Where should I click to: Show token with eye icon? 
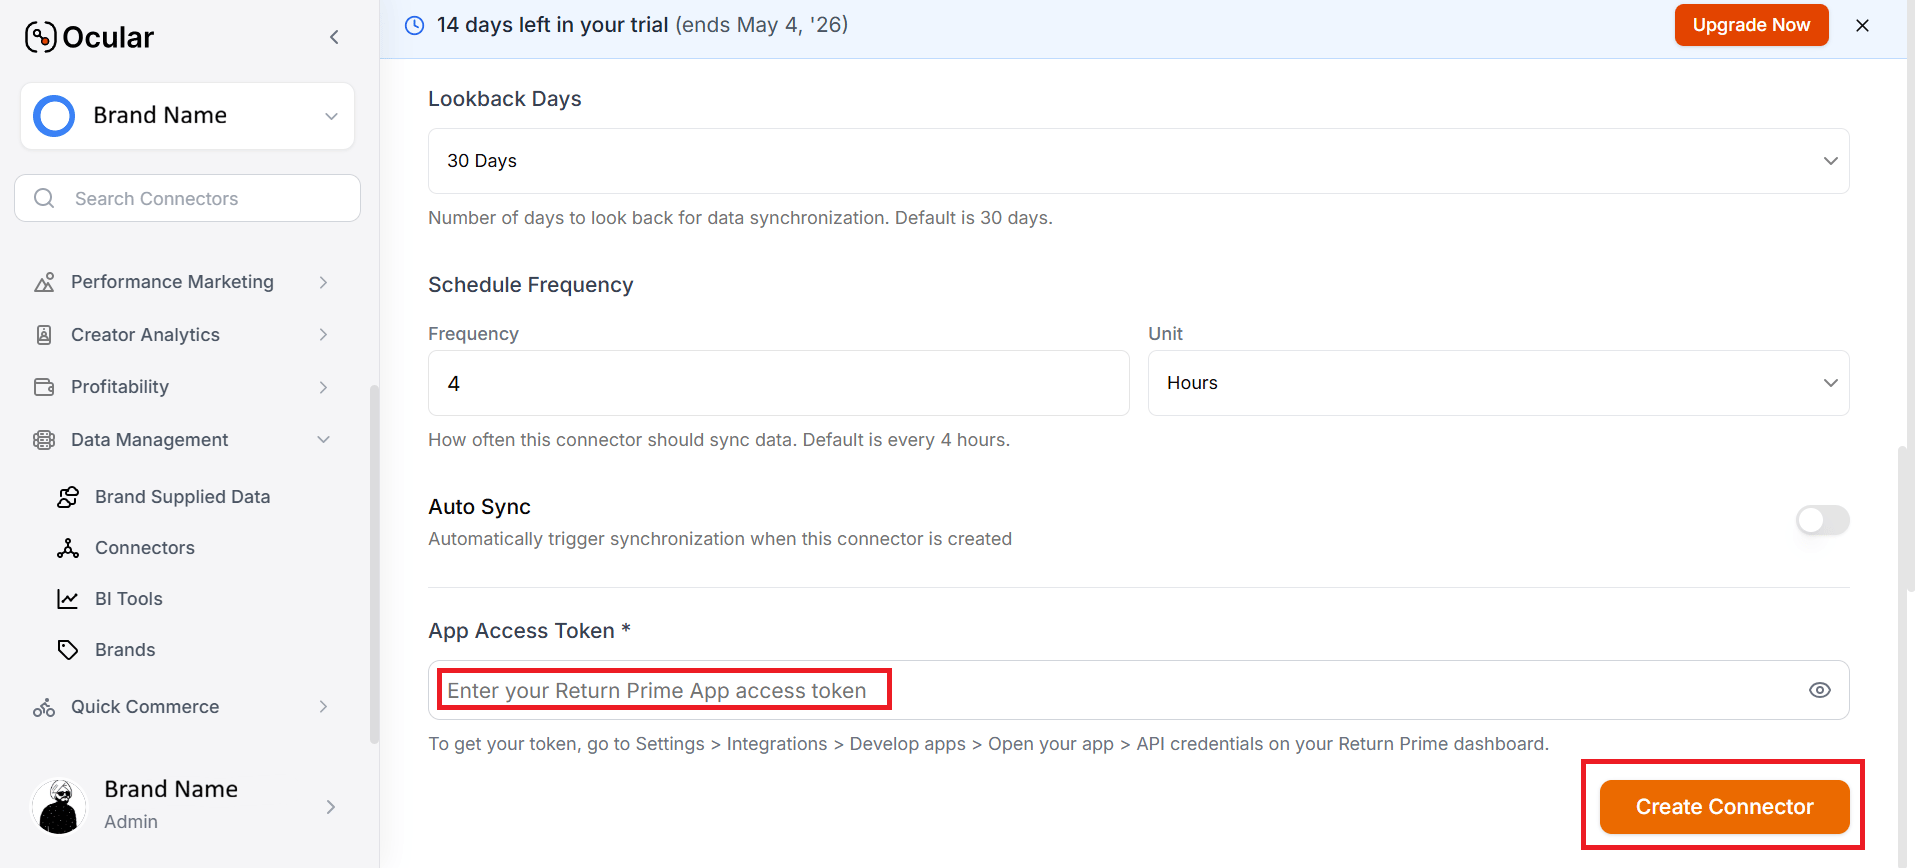coord(1819,690)
